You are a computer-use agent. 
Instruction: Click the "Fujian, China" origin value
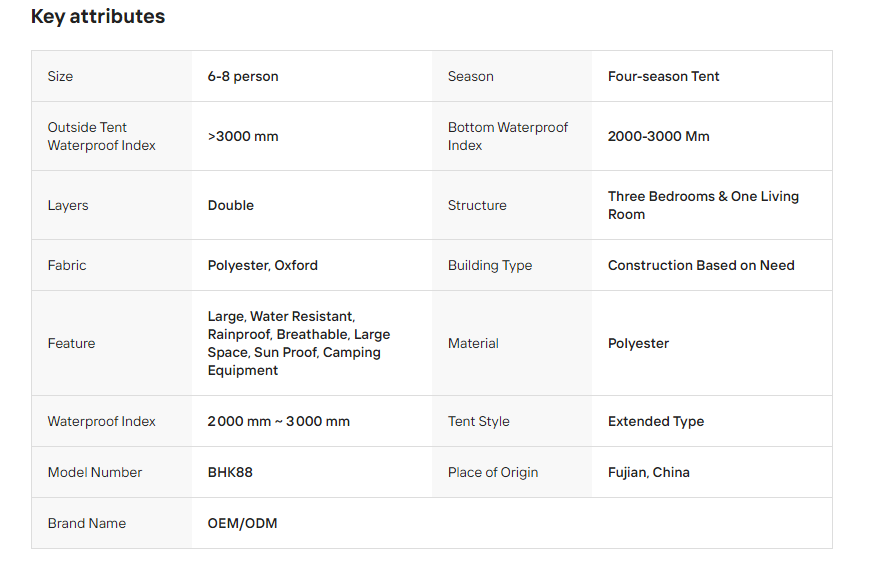pos(649,472)
